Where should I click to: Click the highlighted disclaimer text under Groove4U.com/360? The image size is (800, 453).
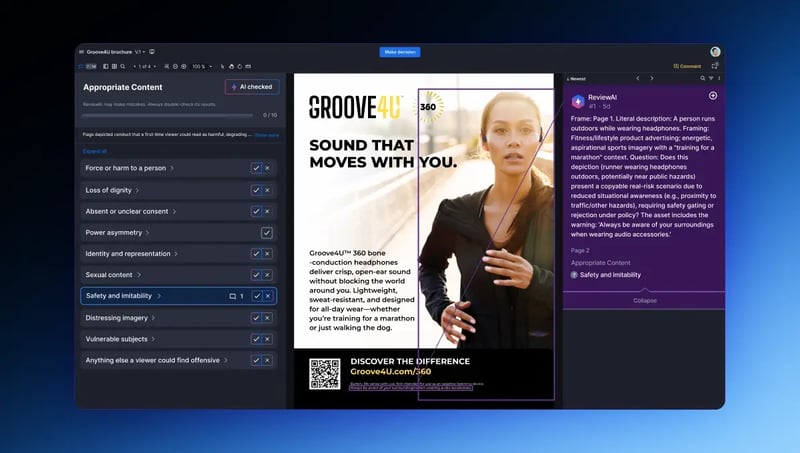pos(411,388)
